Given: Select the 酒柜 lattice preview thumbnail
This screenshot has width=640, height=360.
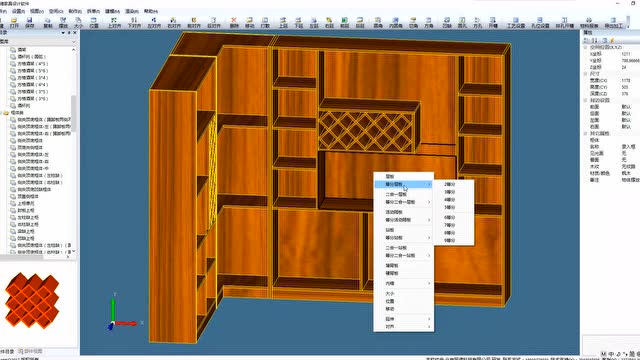Looking at the screenshot, I should pos(32,301).
